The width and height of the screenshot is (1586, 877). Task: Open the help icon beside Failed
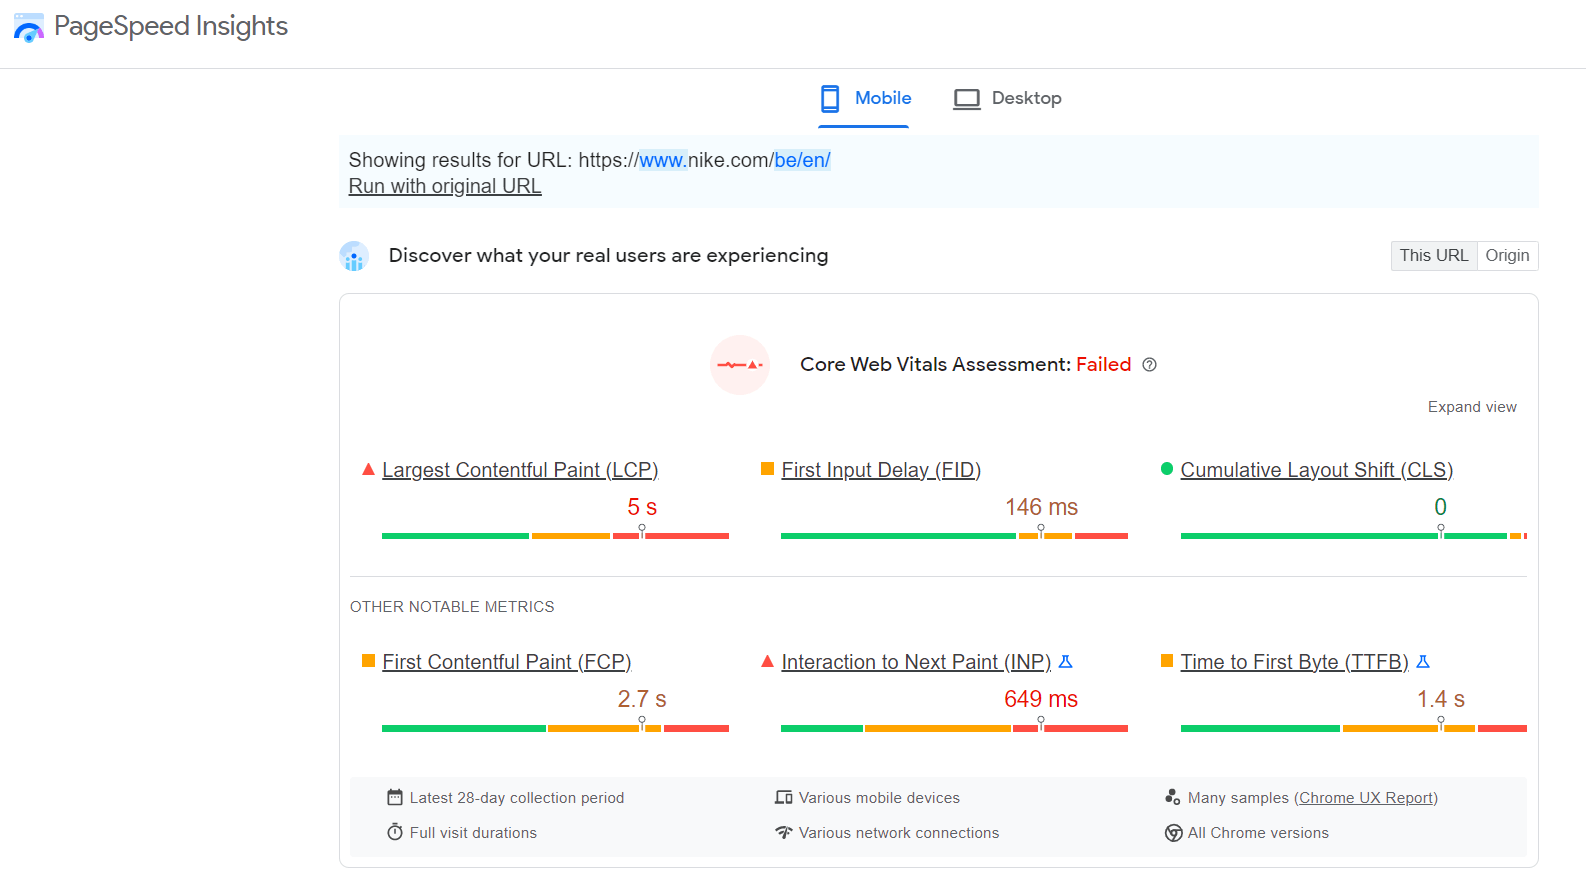tap(1150, 365)
